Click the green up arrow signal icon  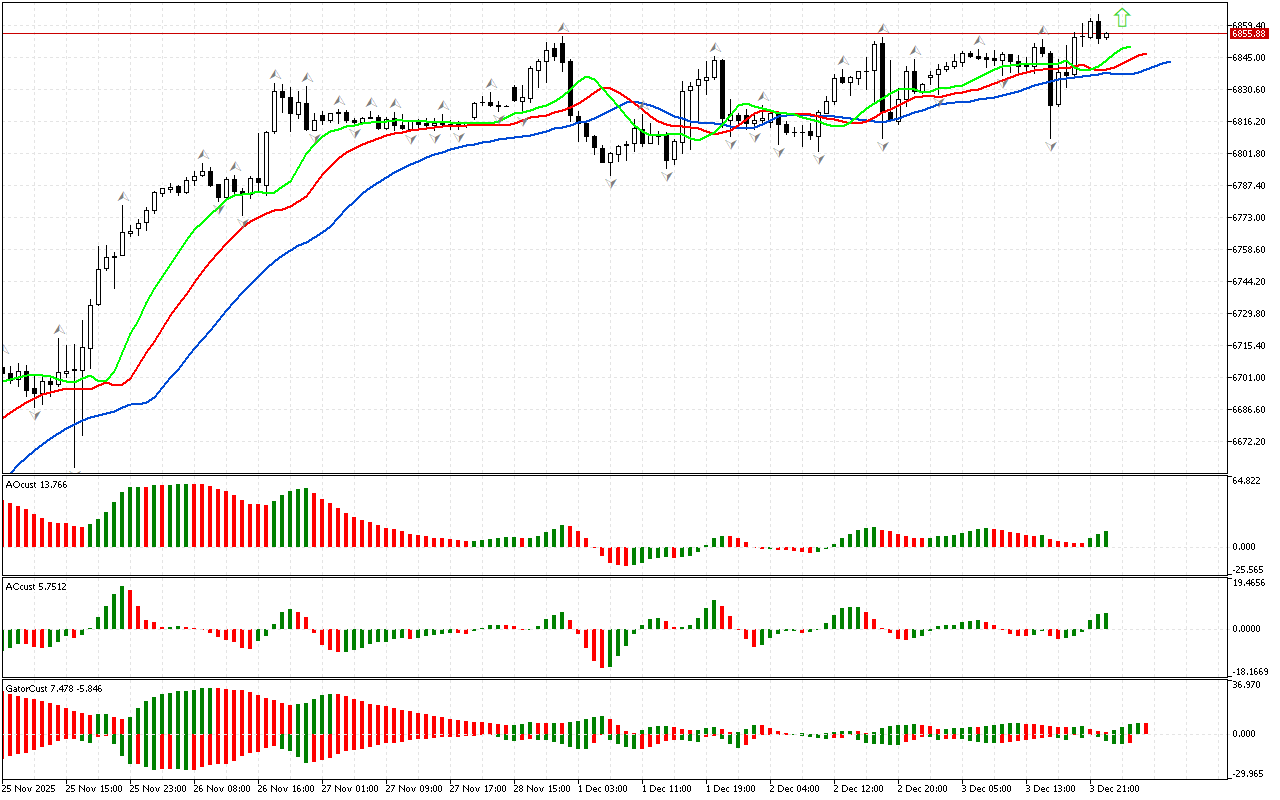point(1122,17)
